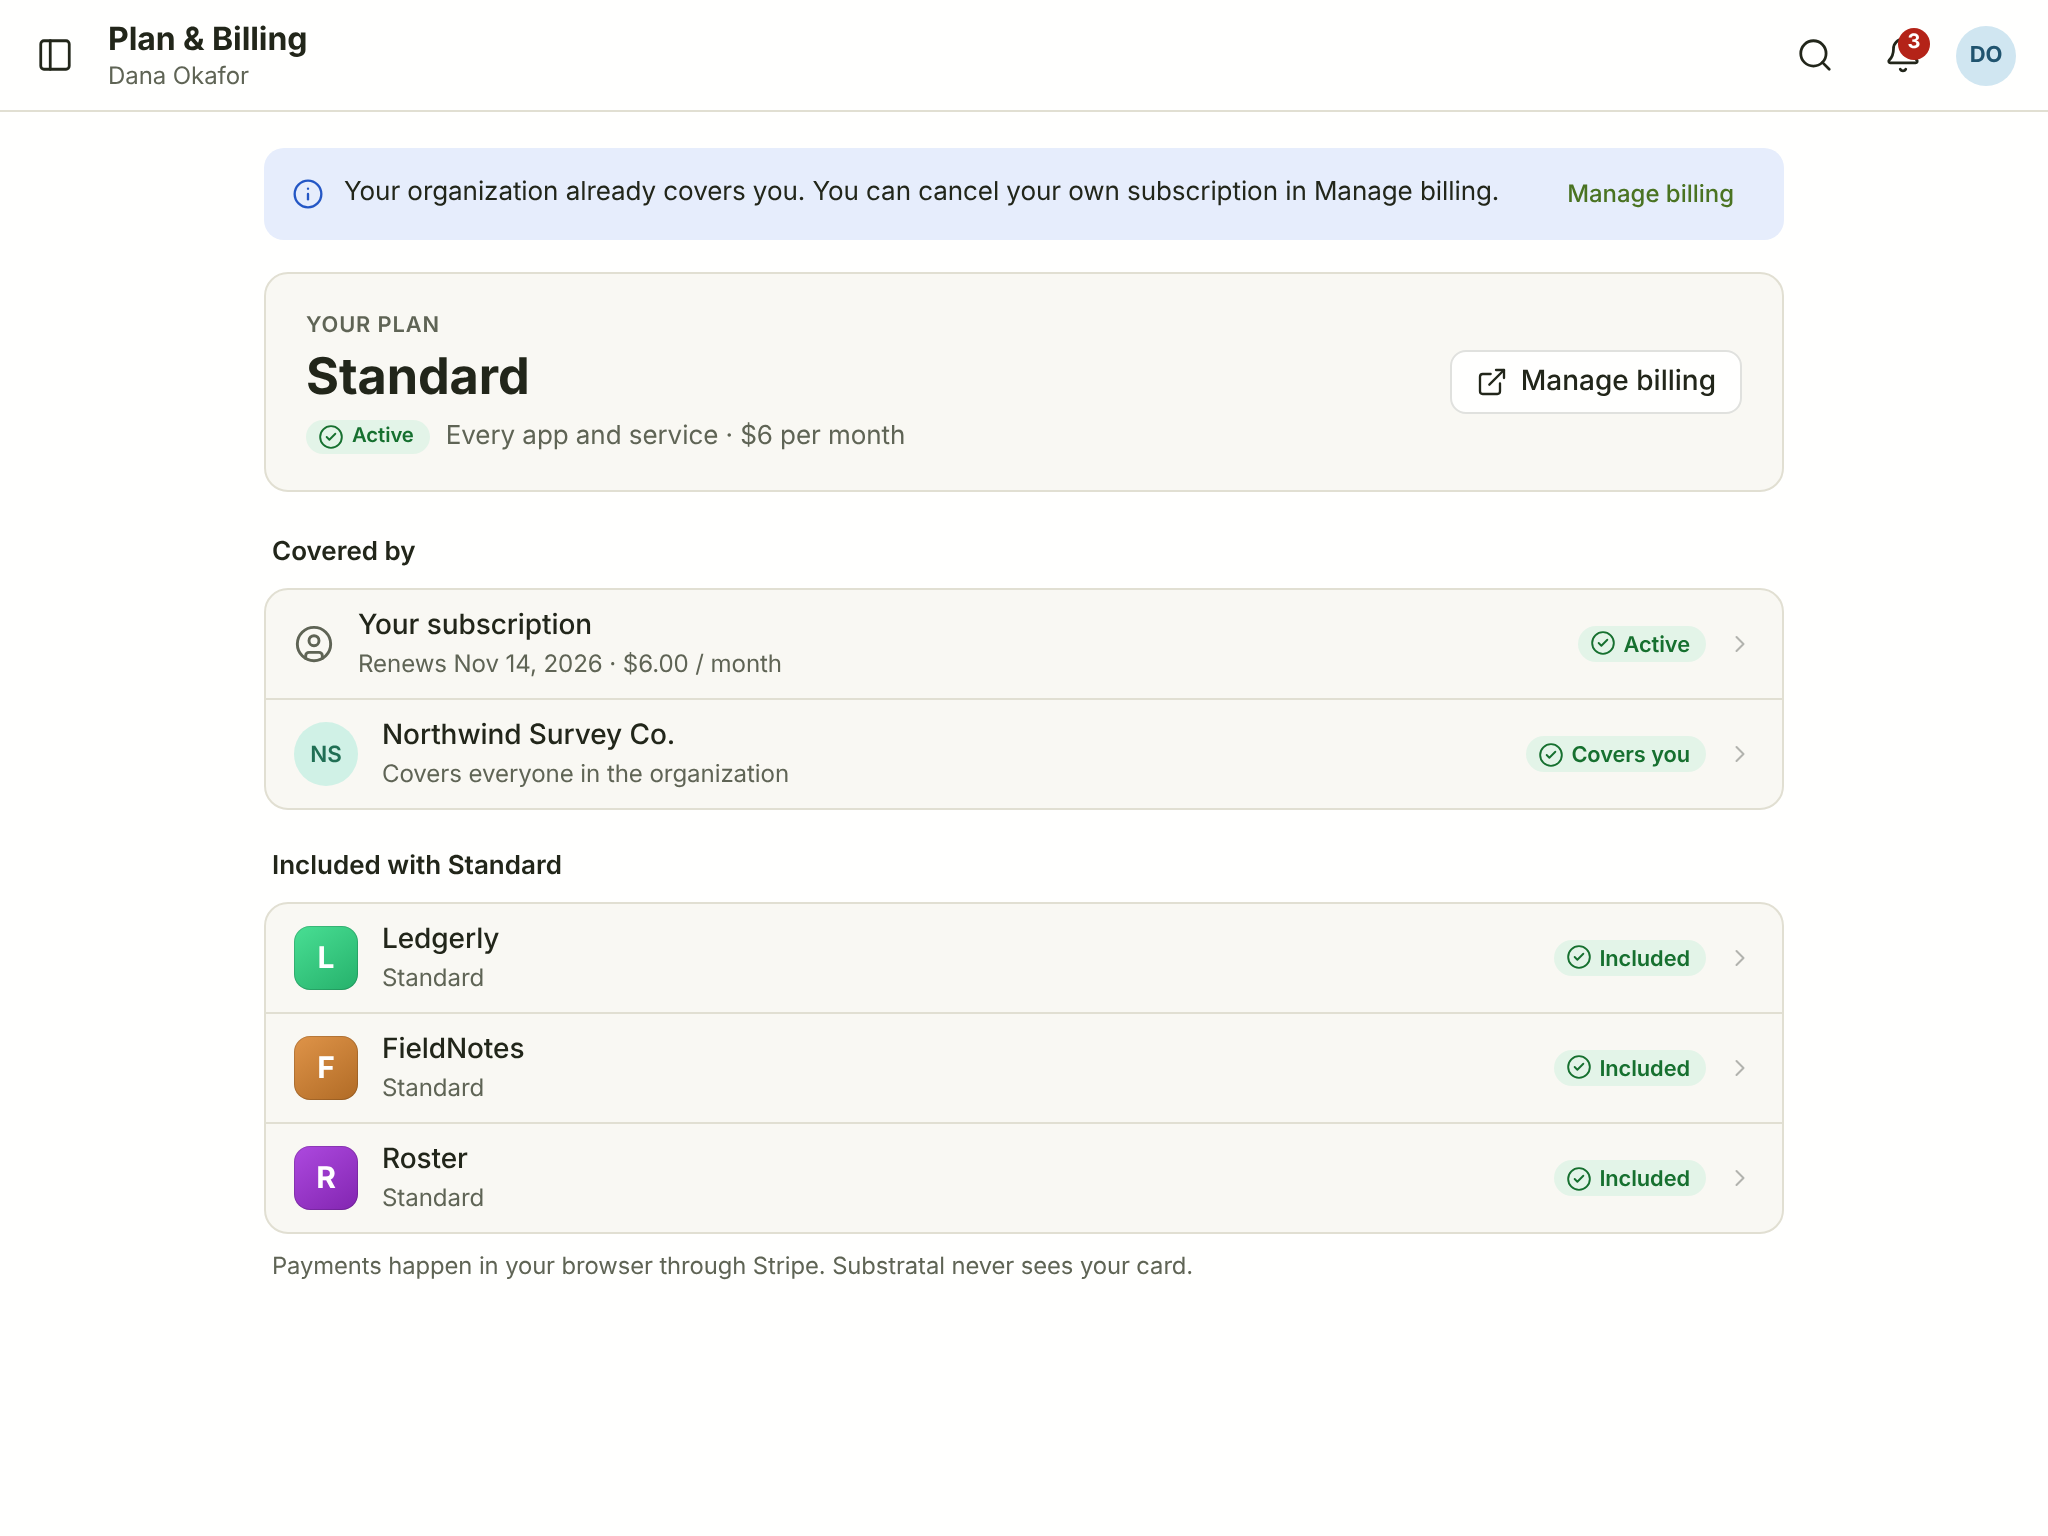Expand the Northwind Survey Co. row chevron
The image size is (2048, 1536).
click(1740, 754)
